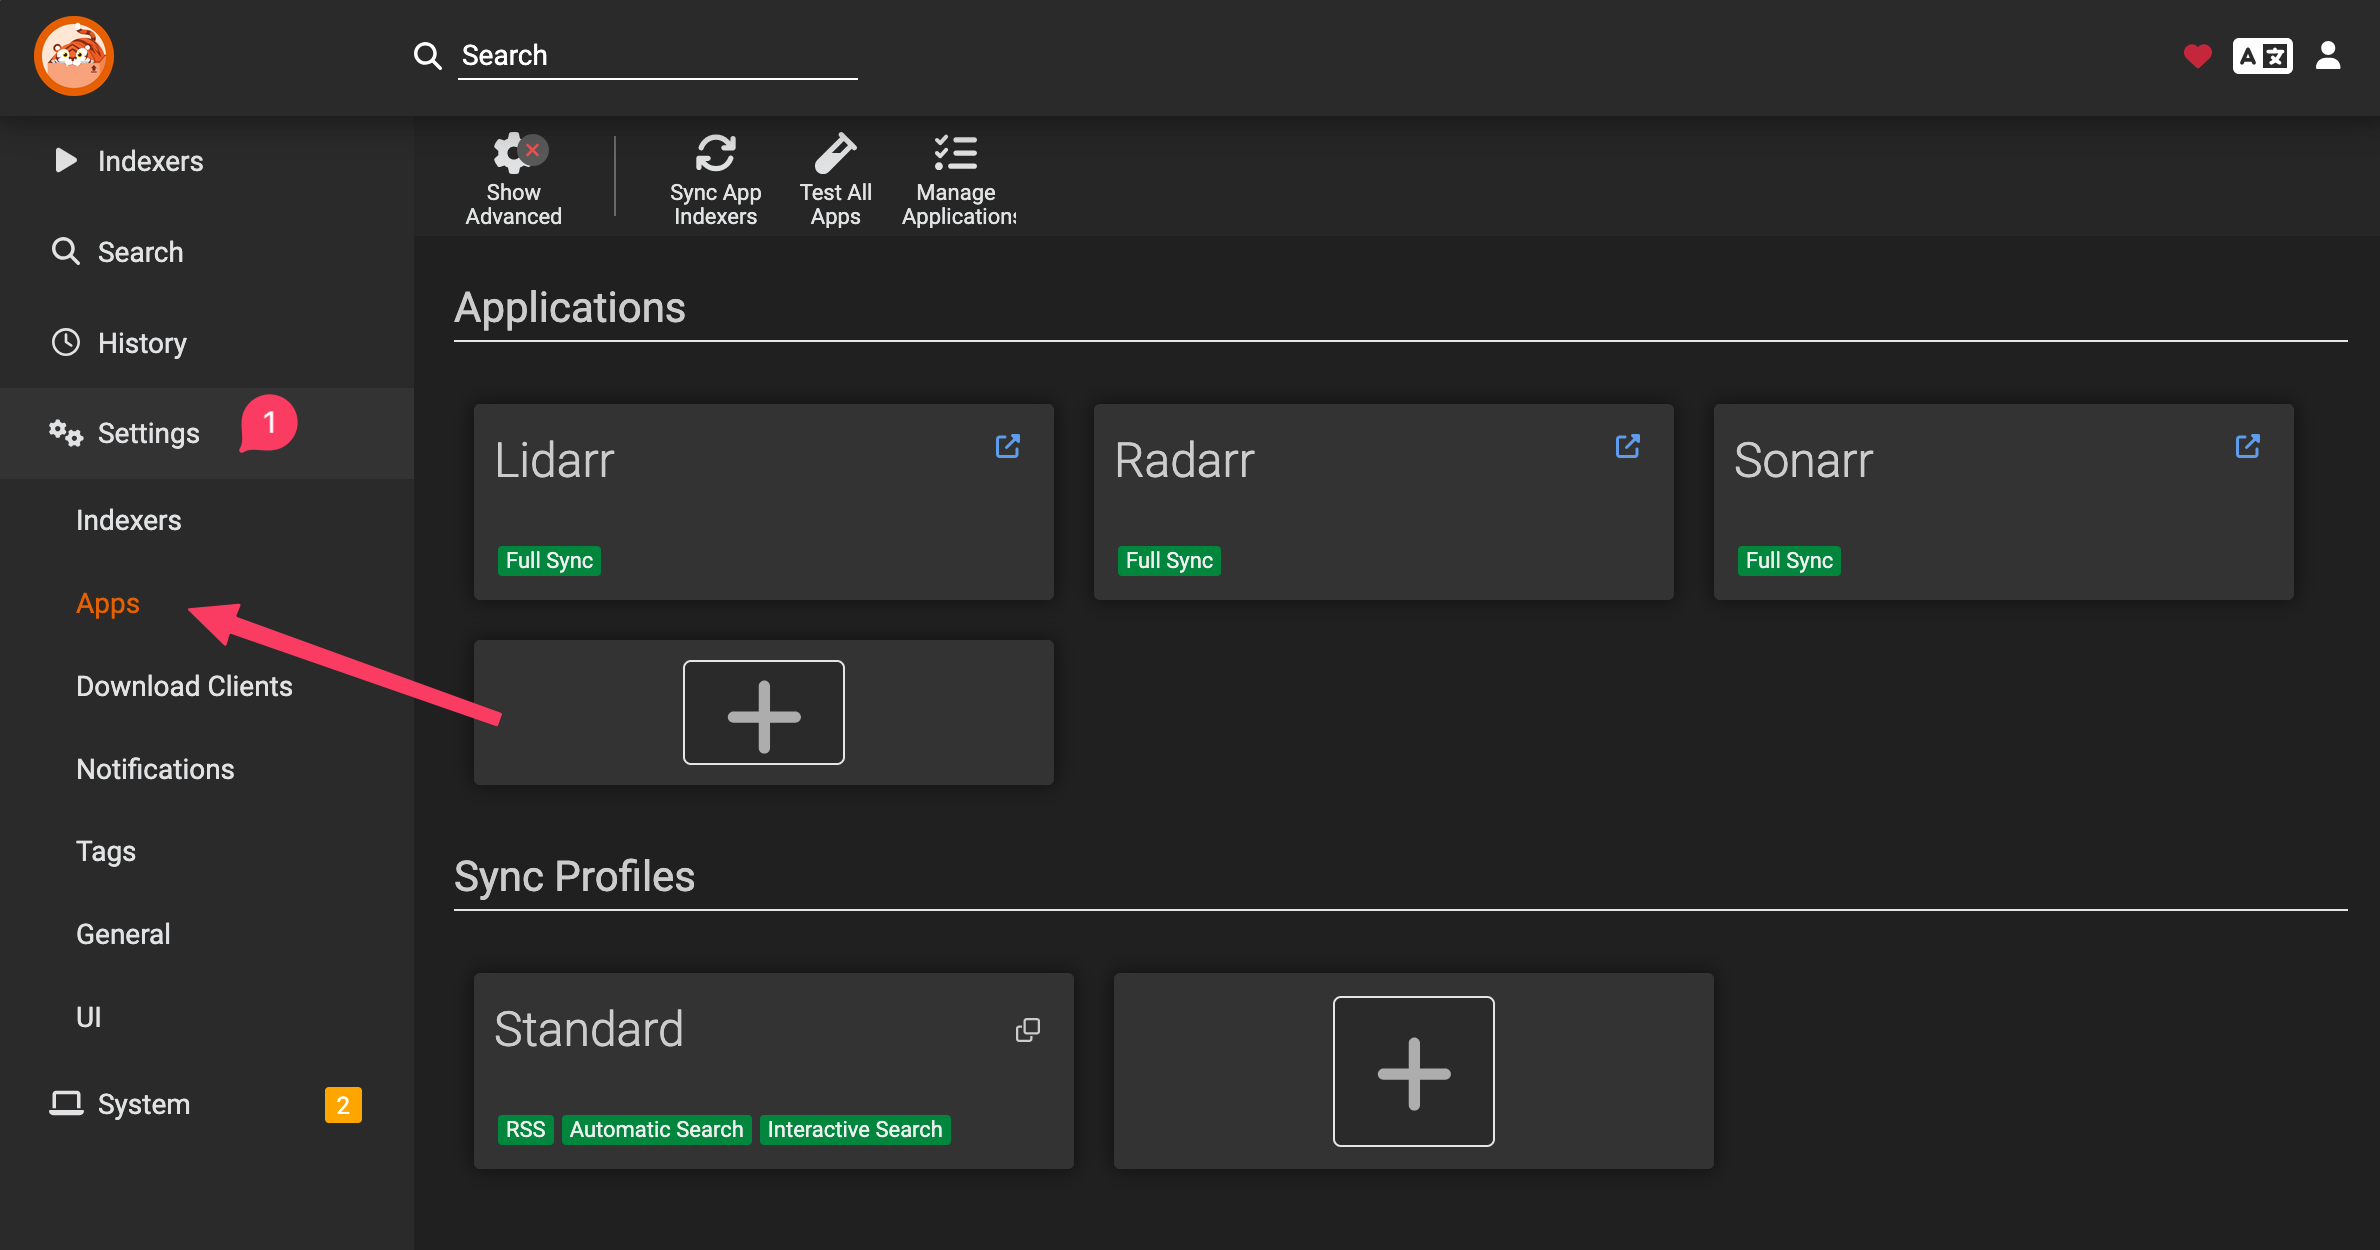Click the System warning badge showing 2
Screen dimensions: 2380x1250
[x=343, y=1105]
